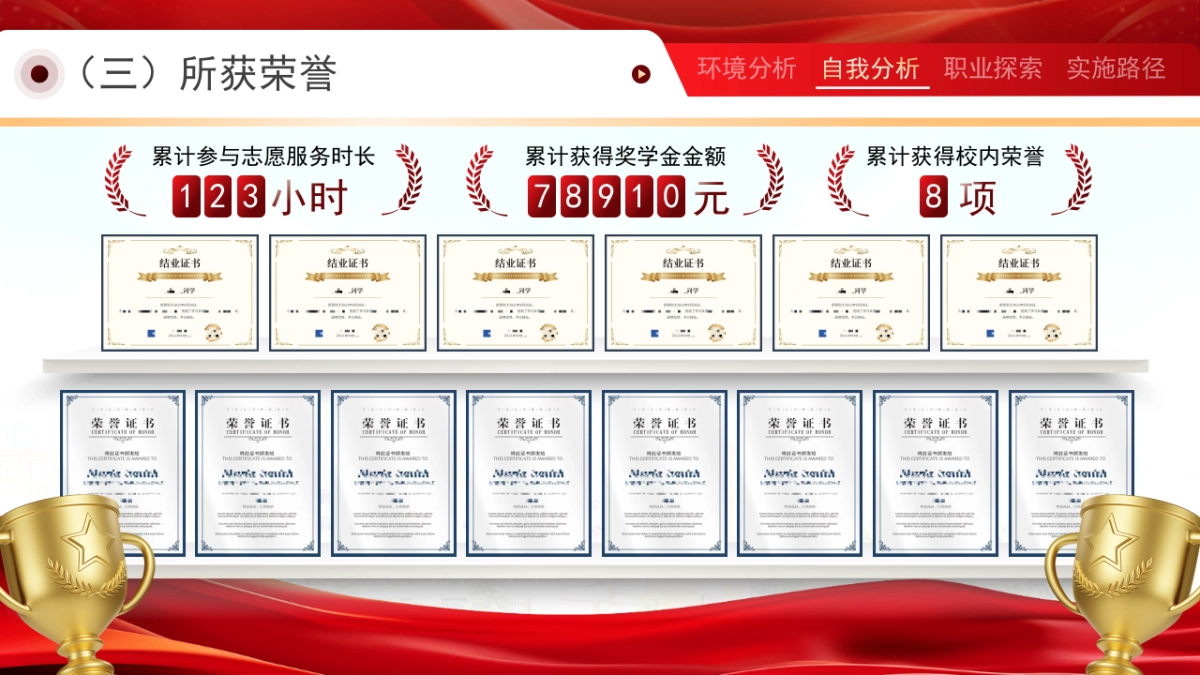Screen dimensions: 1200x675
Task: Switch to the 环境分析 tab
Action: coord(746,69)
